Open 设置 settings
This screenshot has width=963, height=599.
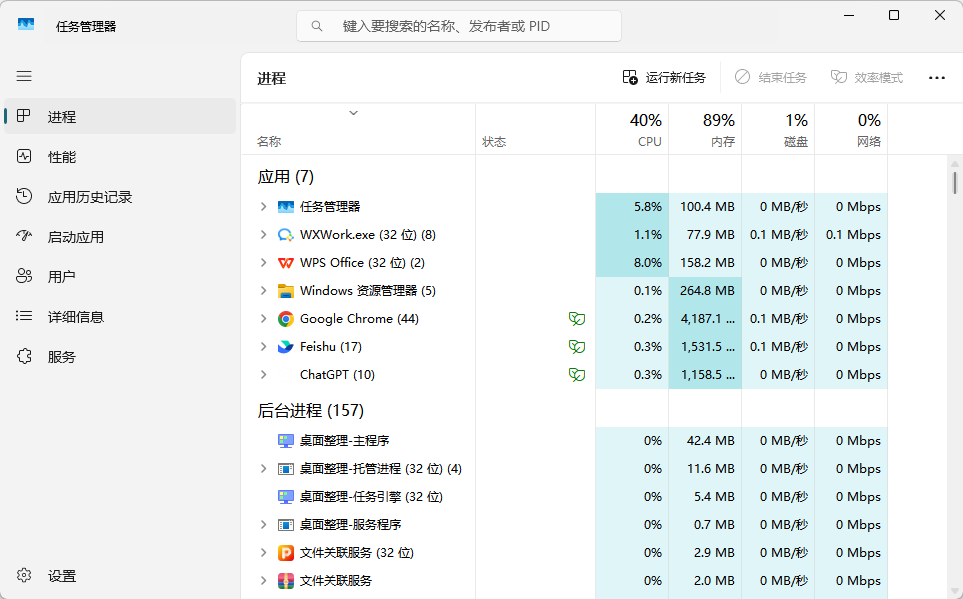pos(120,576)
